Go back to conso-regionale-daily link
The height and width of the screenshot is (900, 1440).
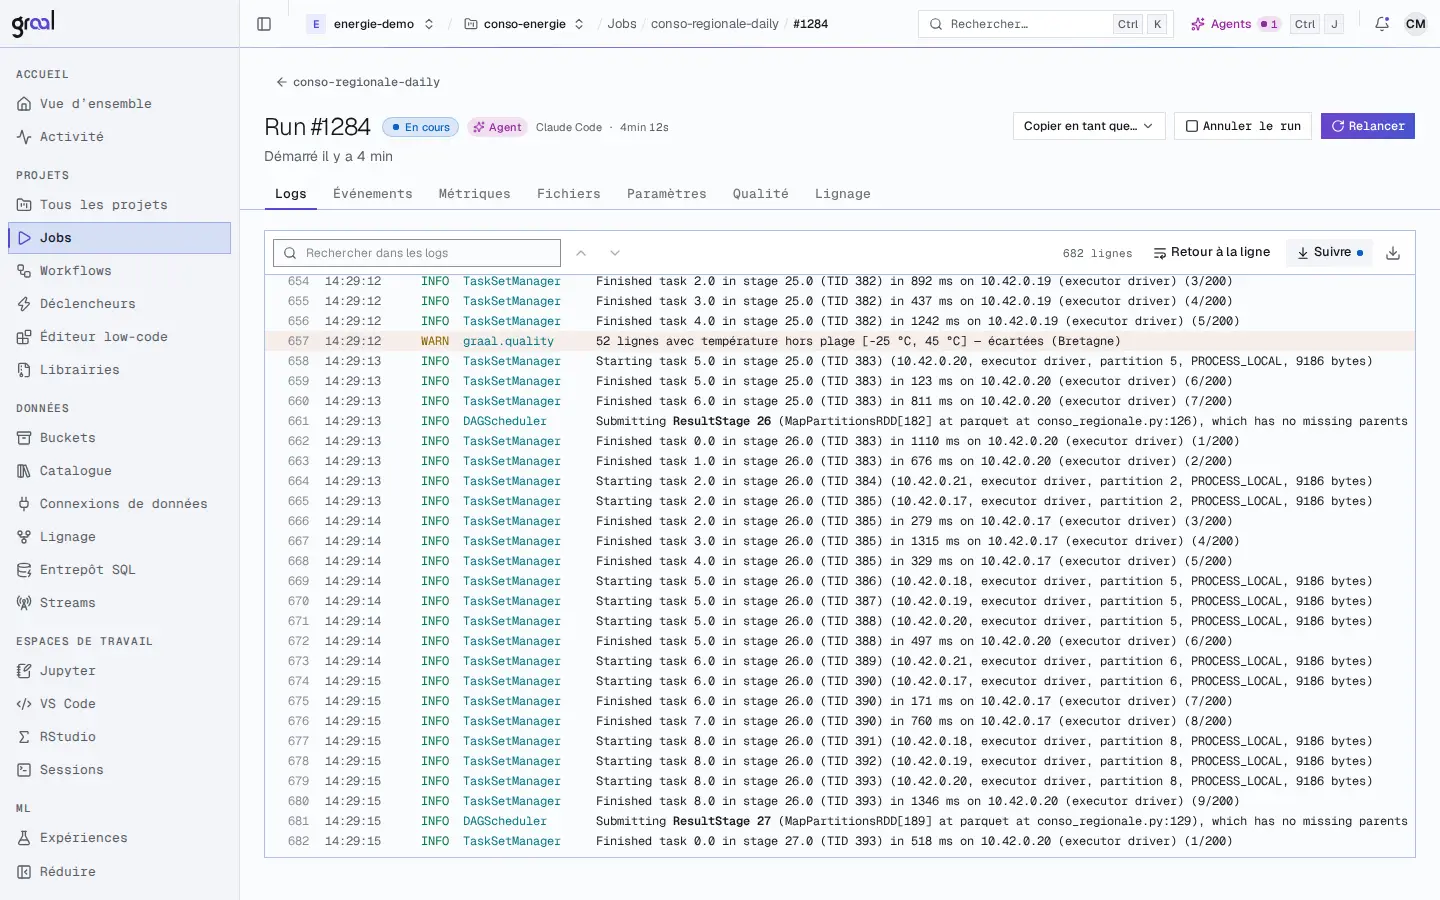(x=358, y=82)
